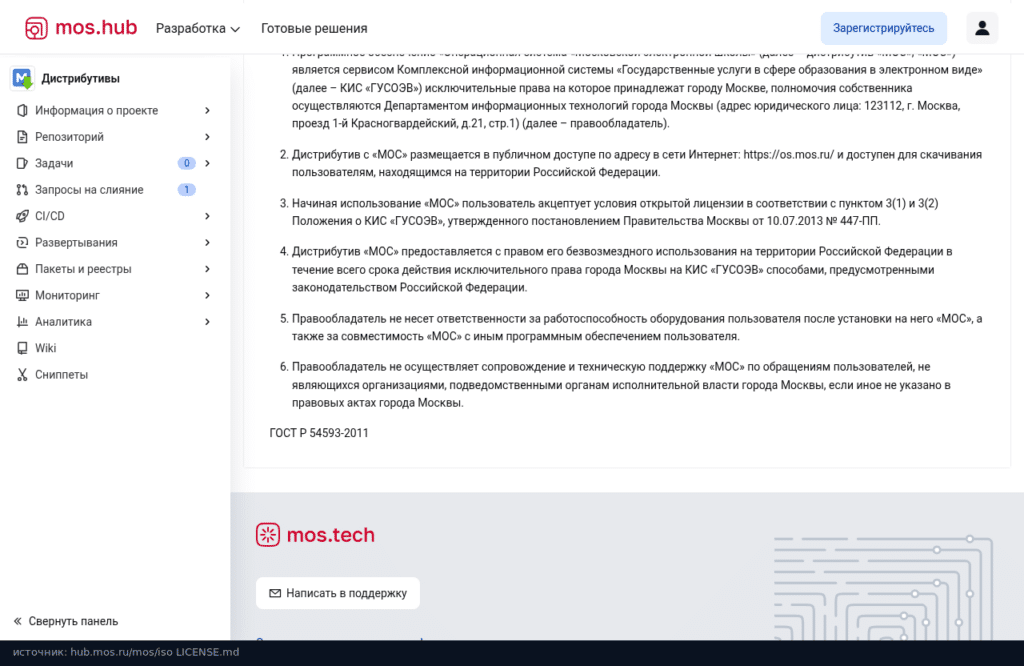The height and width of the screenshot is (666, 1024).
Task: Expand the Задачи submenu chevron
Action: point(207,163)
